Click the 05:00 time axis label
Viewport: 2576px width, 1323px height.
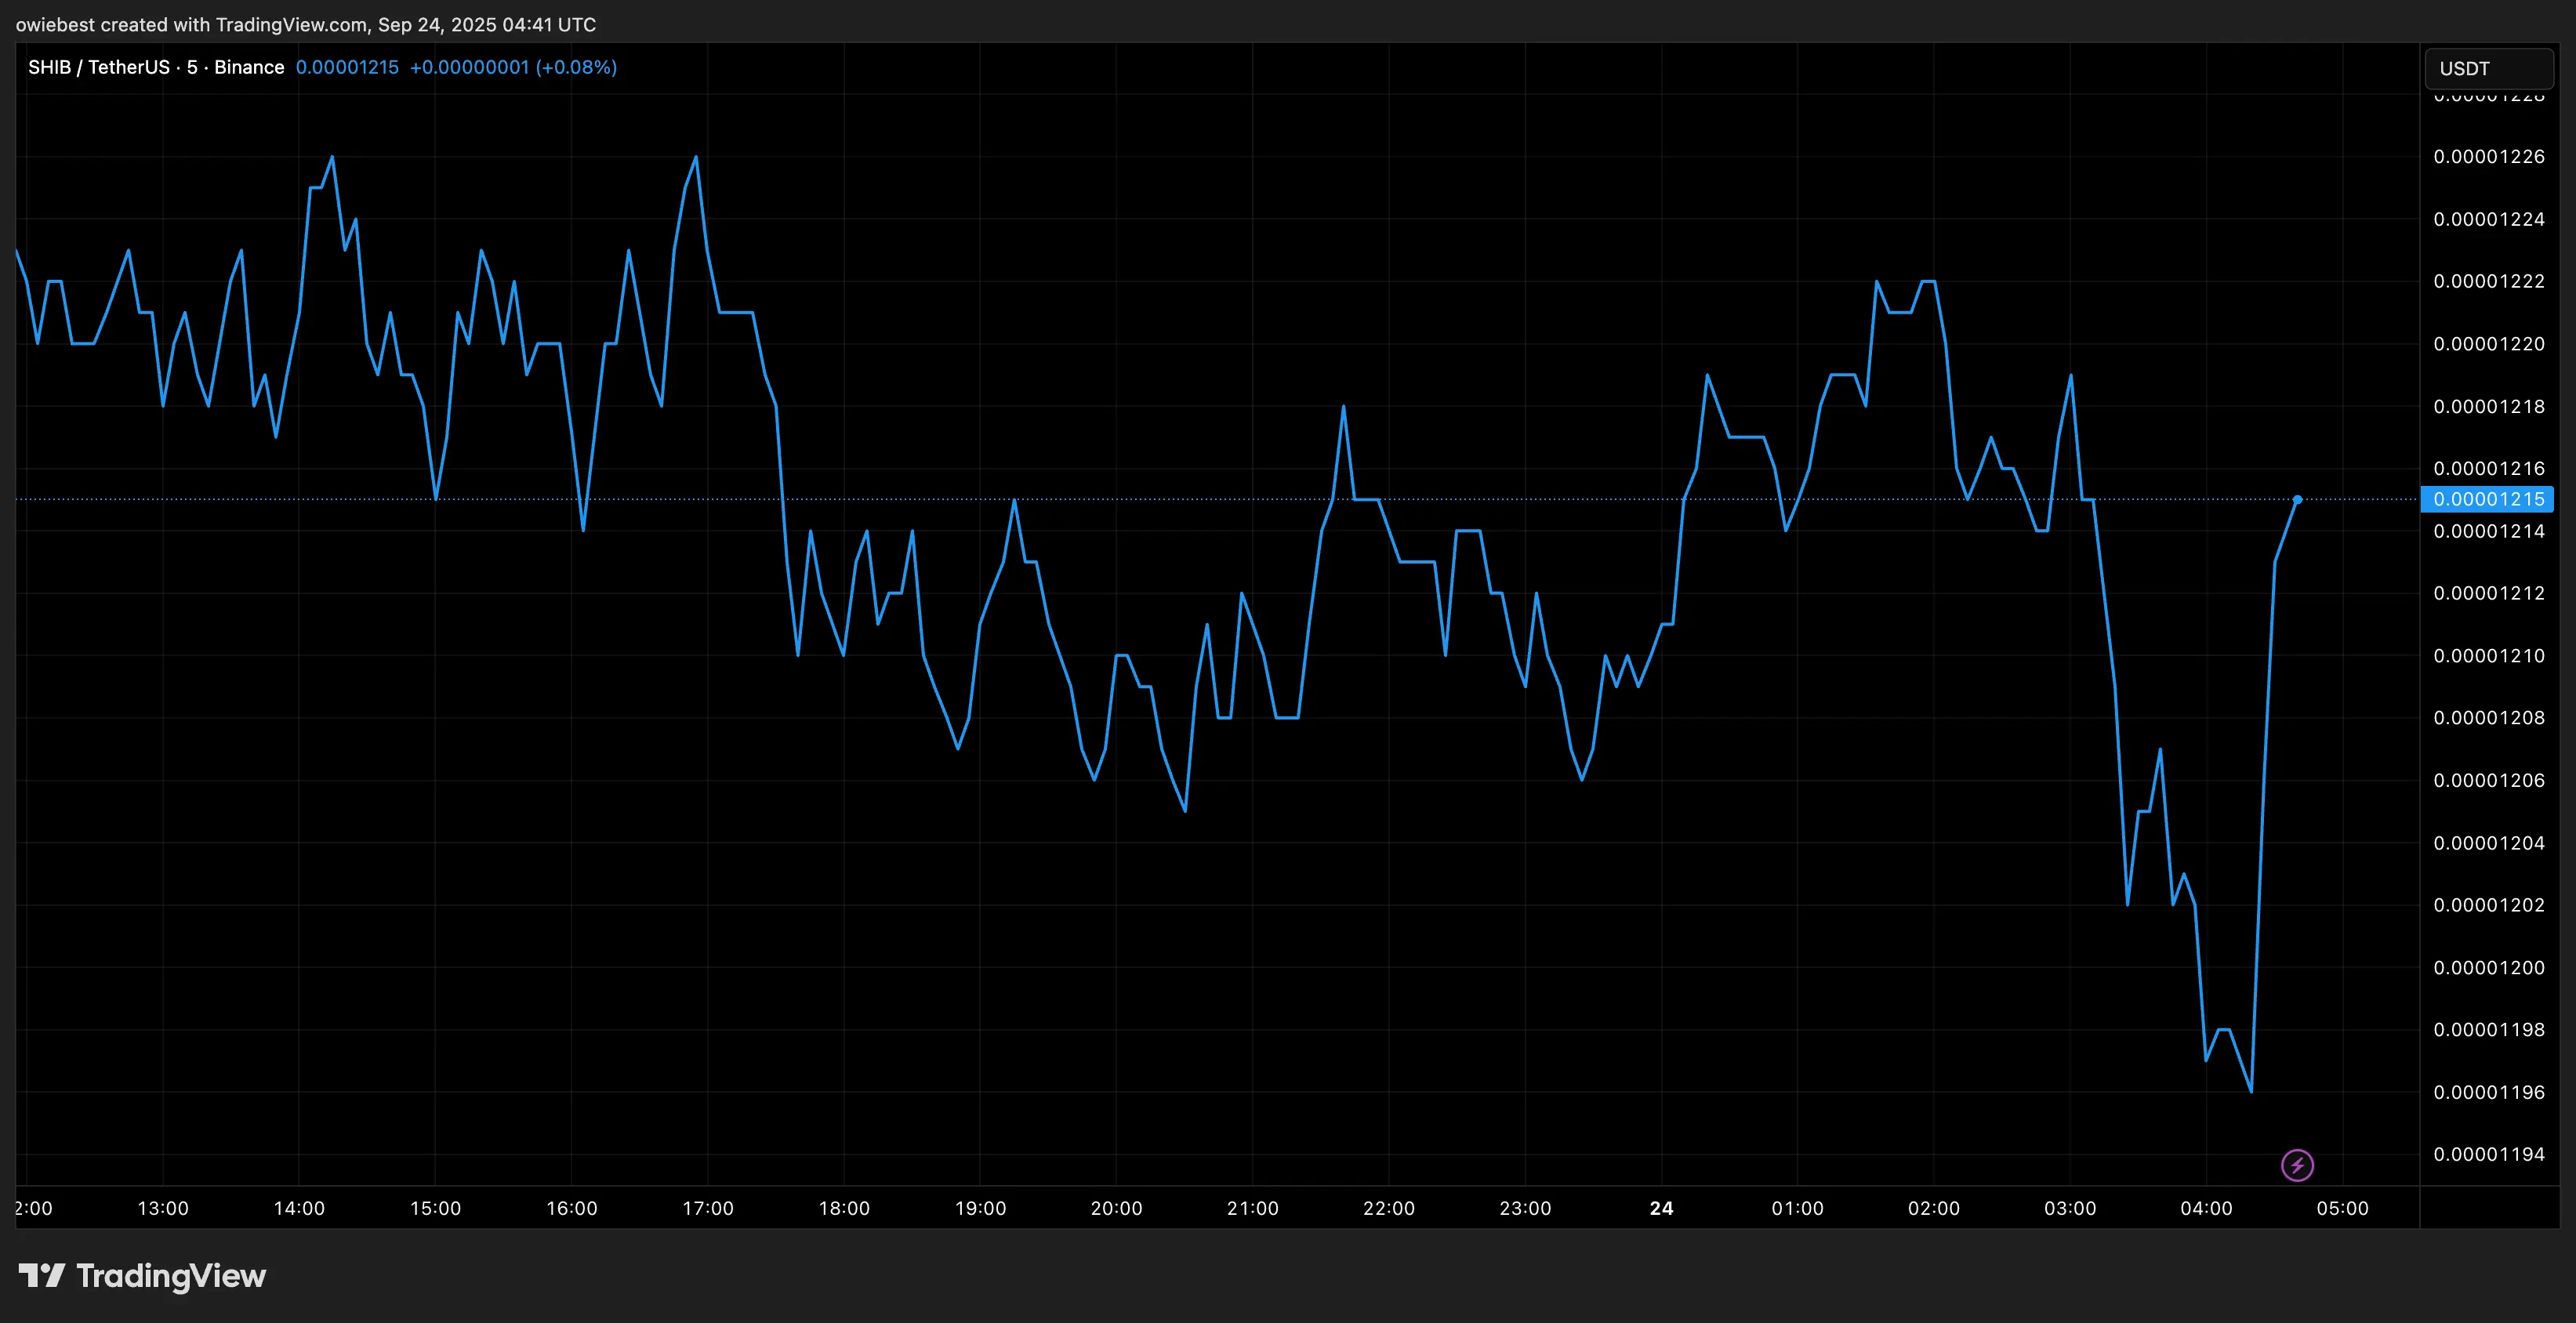coord(2342,1208)
